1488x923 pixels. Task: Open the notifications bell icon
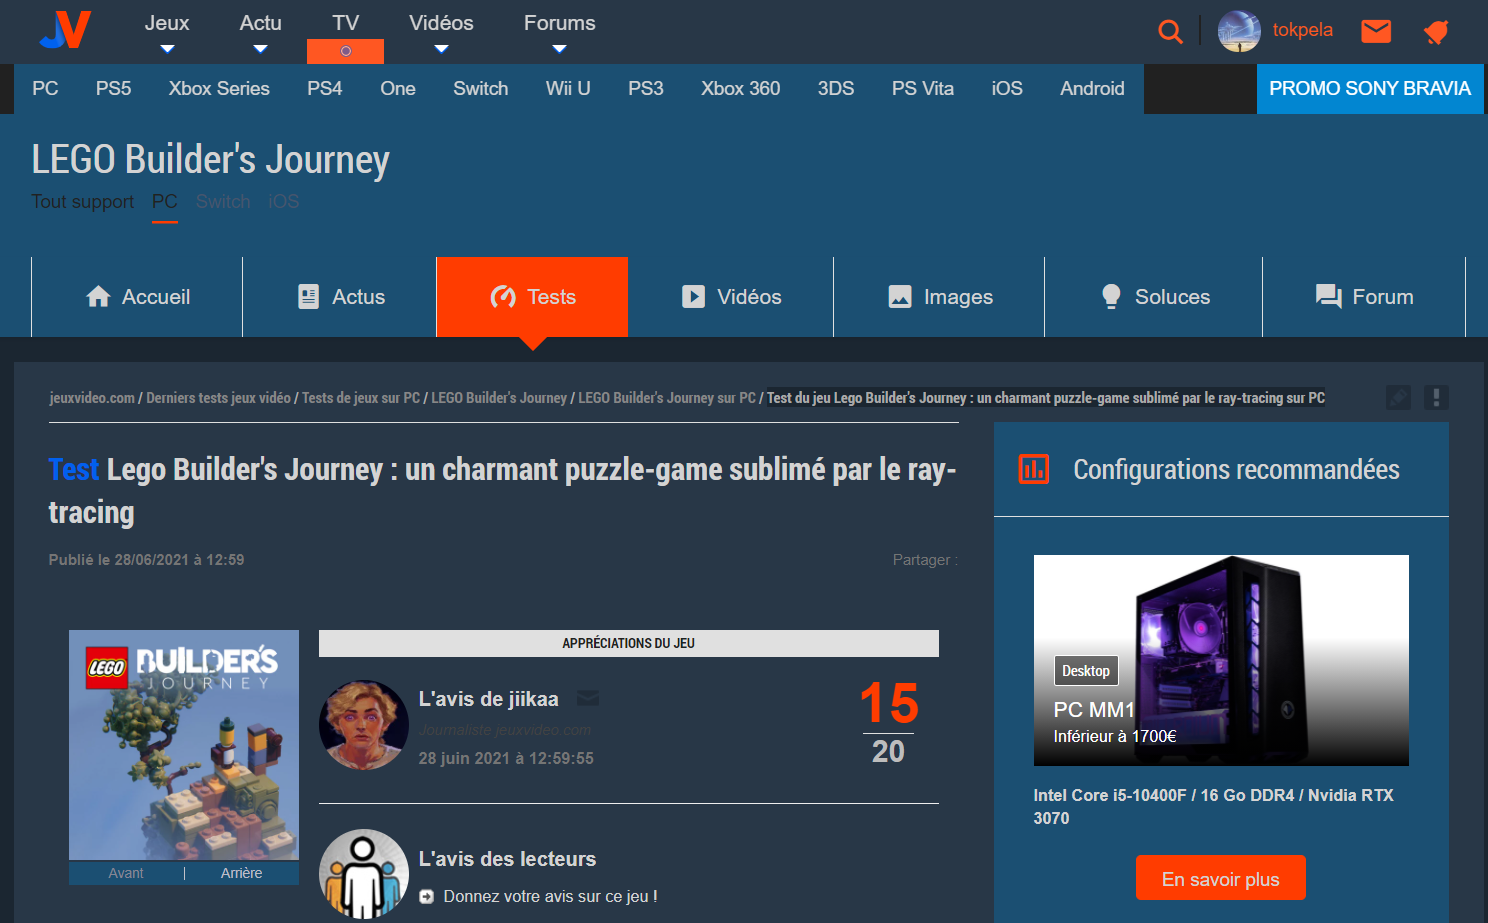tap(1436, 32)
